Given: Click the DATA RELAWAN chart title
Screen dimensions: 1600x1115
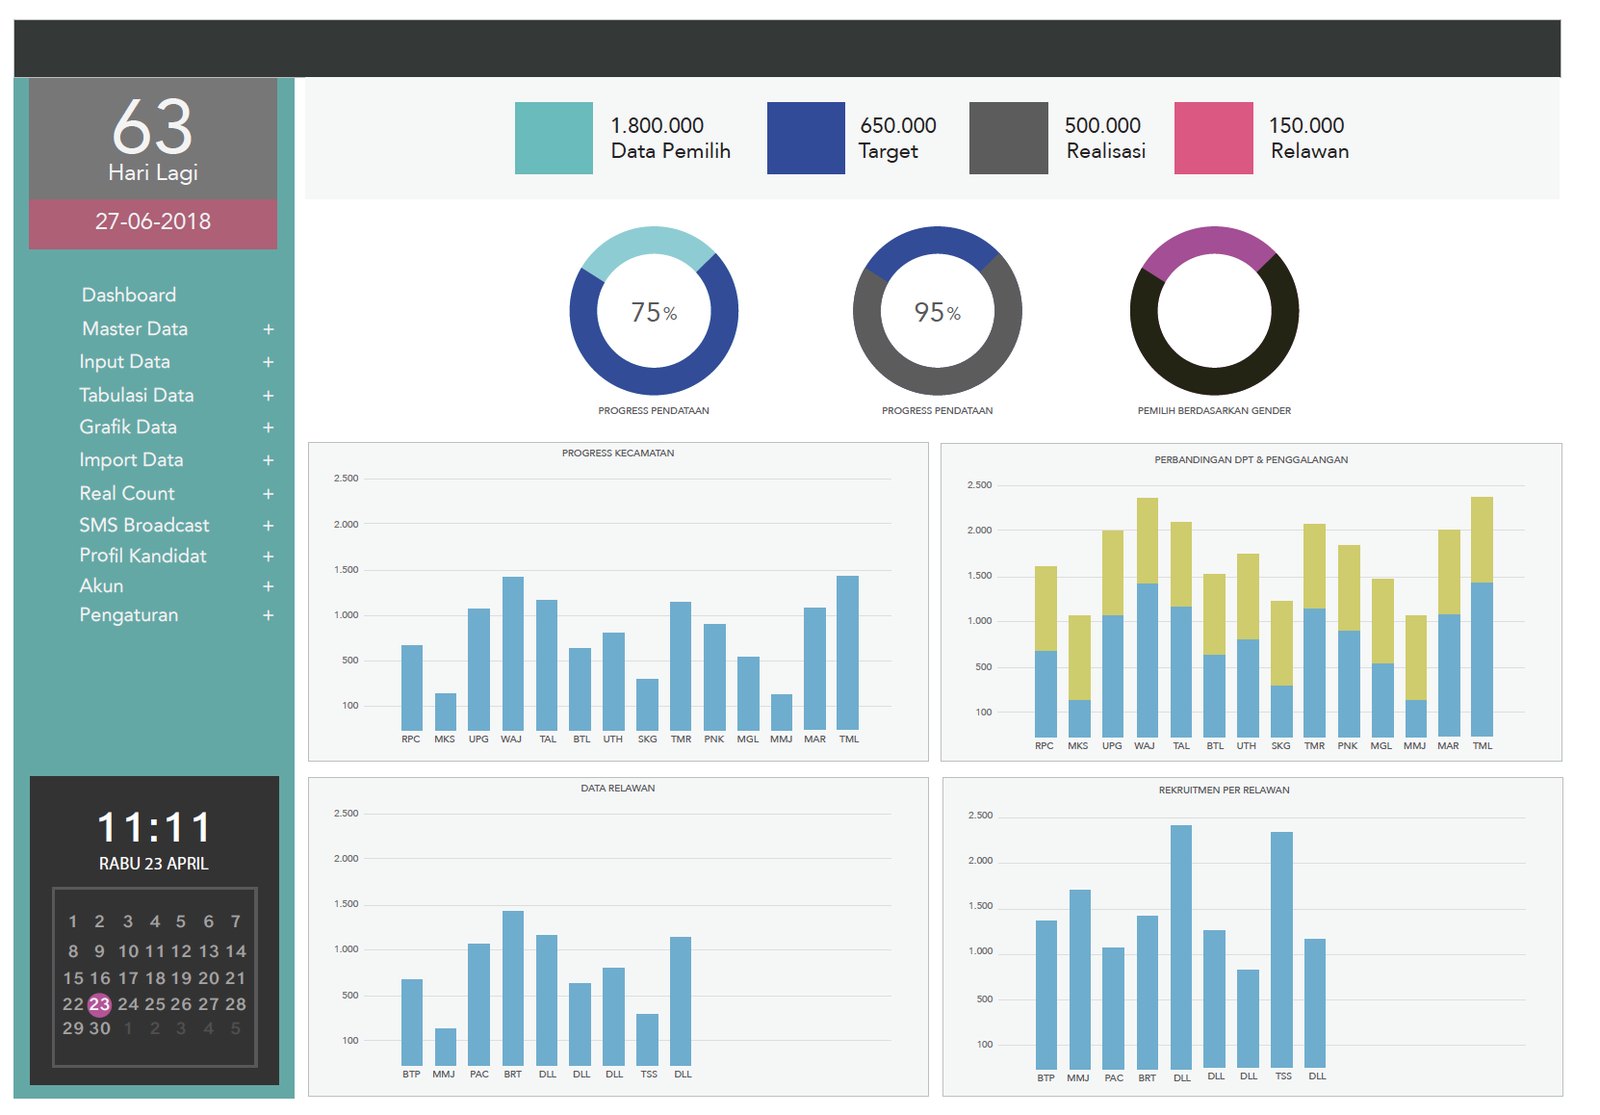Looking at the screenshot, I should [618, 788].
